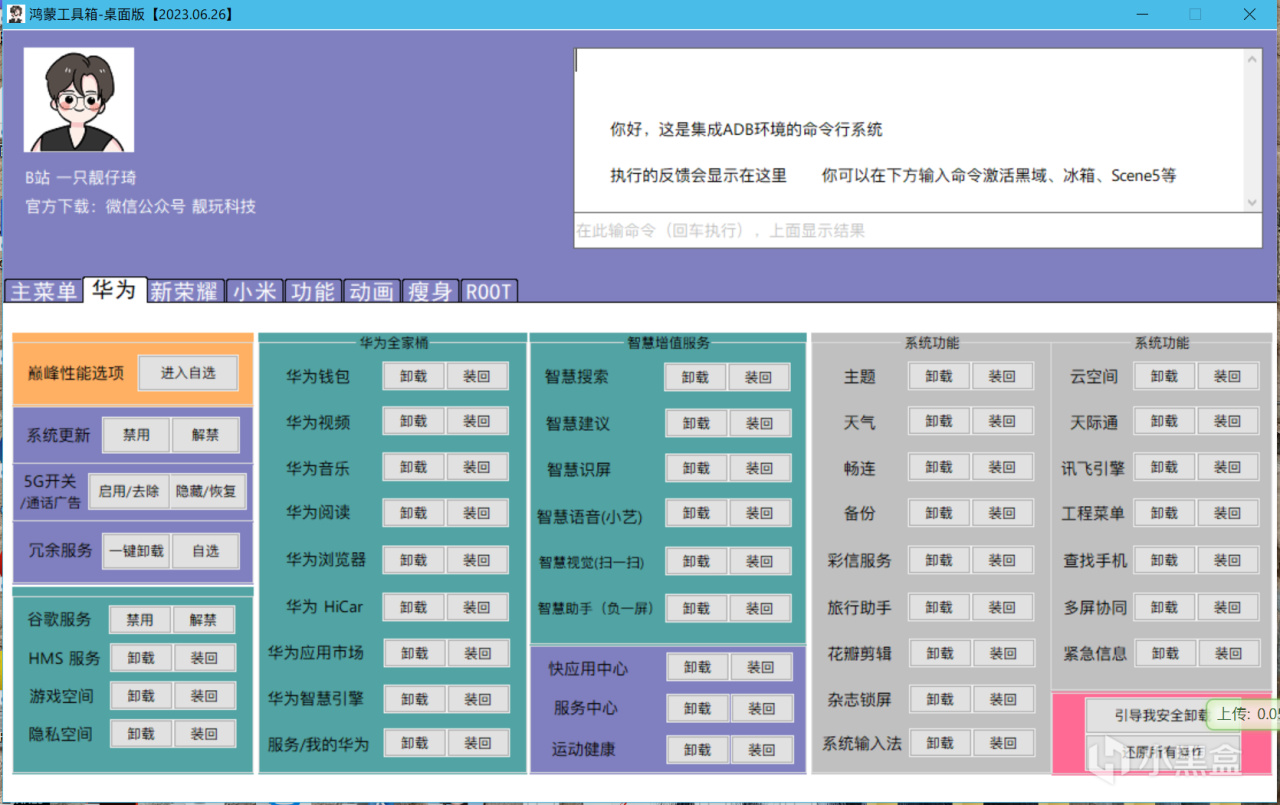Click 装回 for 云空间
The image size is (1280, 805).
[x=1227, y=377]
